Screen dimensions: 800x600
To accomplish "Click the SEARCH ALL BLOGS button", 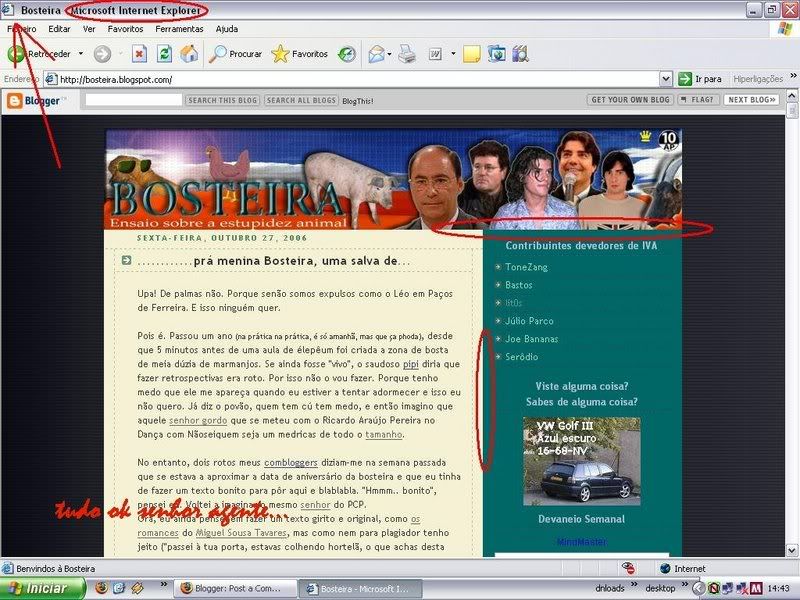I will pos(302,100).
